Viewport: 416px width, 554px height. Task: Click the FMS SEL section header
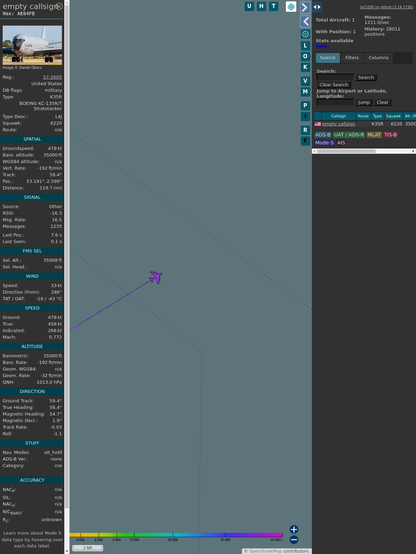click(x=32, y=251)
